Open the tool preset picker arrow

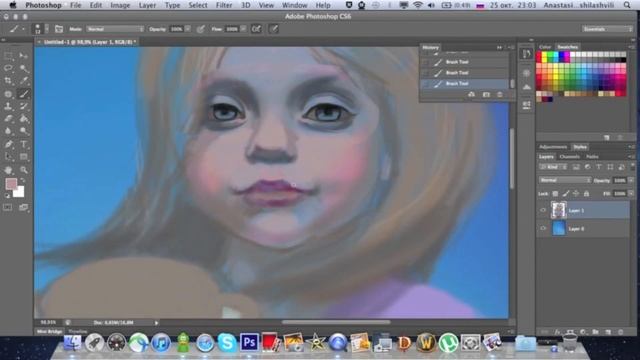pos(23,29)
